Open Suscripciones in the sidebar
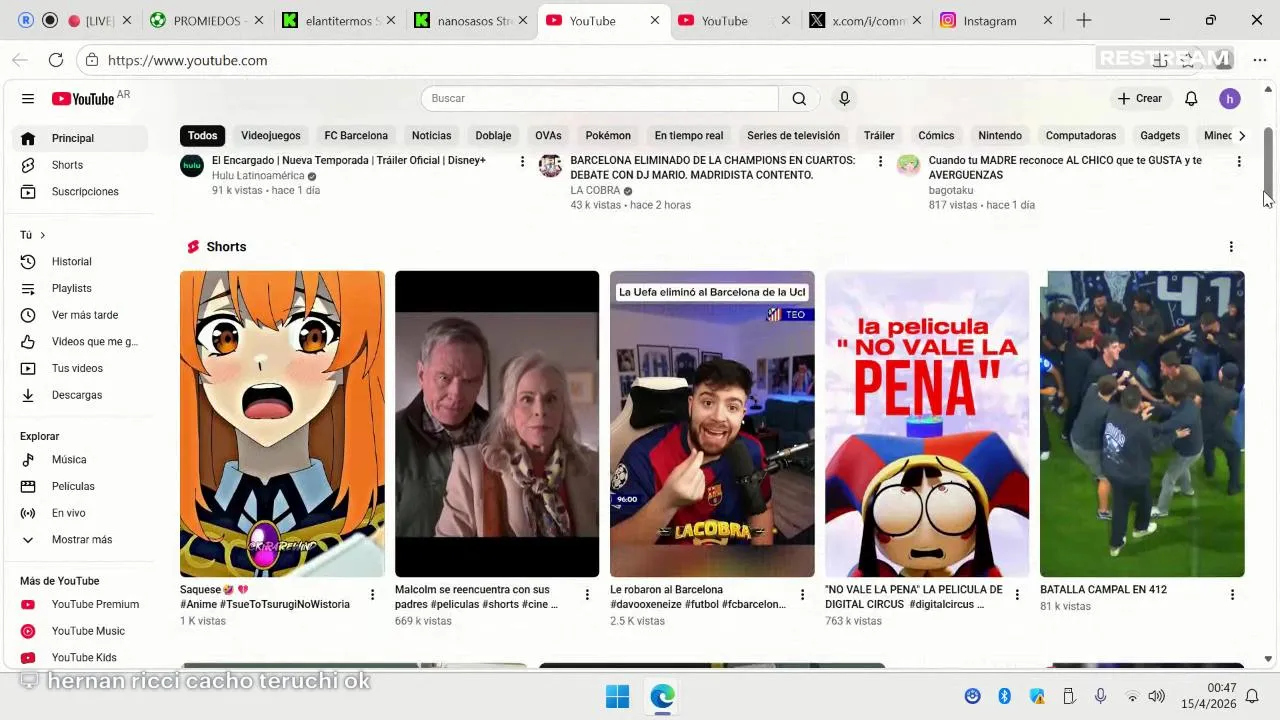Screen dimensions: 1280x720 pos(80,191)
